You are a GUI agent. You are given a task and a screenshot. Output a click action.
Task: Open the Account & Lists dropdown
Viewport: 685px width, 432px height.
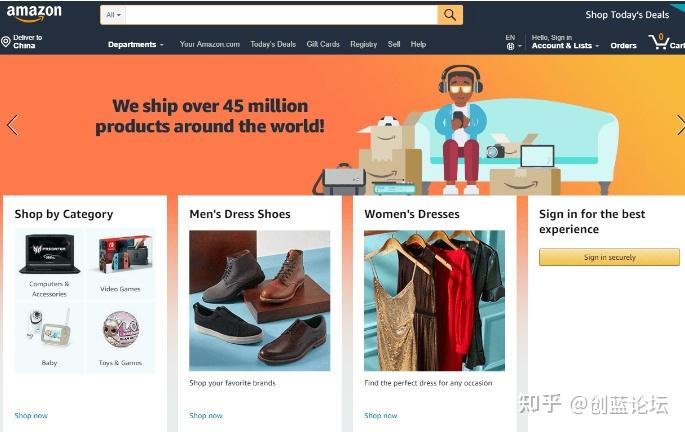[565, 45]
